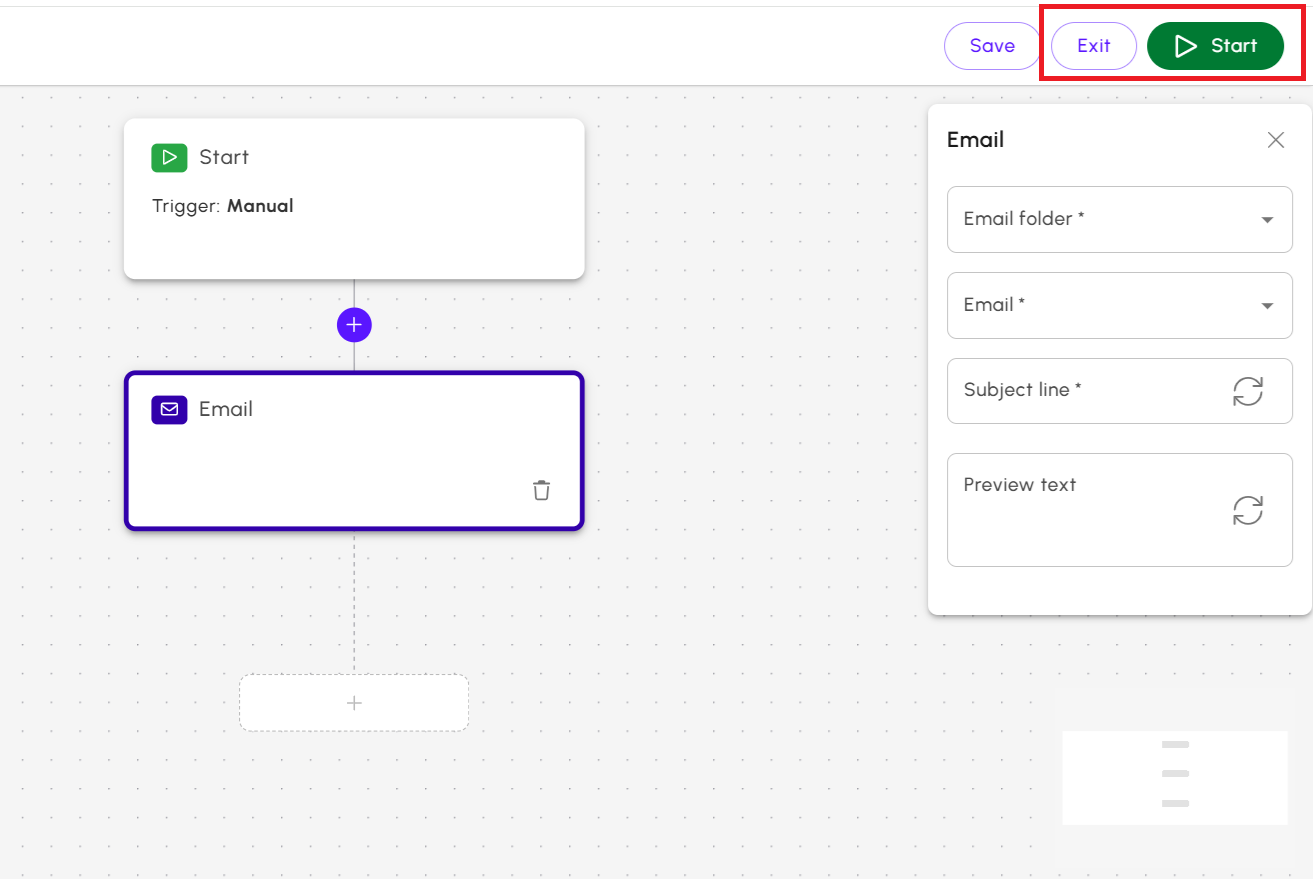Open the Email selection dropdown
The width and height of the screenshot is (1313, 879).
(x=1120, y=305)
